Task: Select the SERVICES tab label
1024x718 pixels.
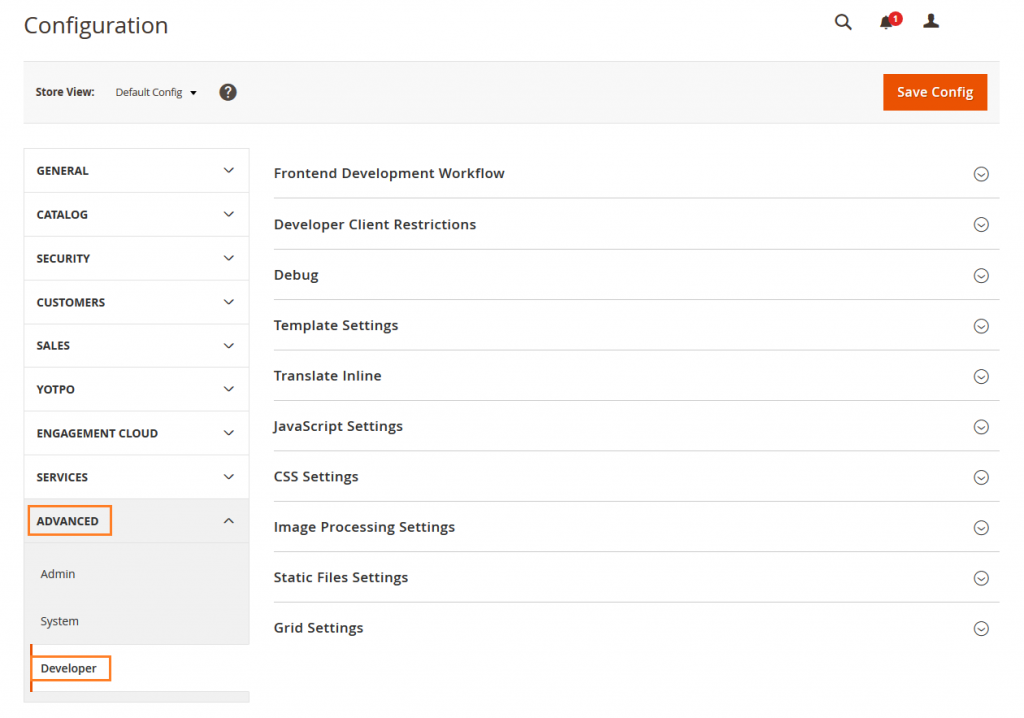Action: pyautogui.click(x=62, y=478)
